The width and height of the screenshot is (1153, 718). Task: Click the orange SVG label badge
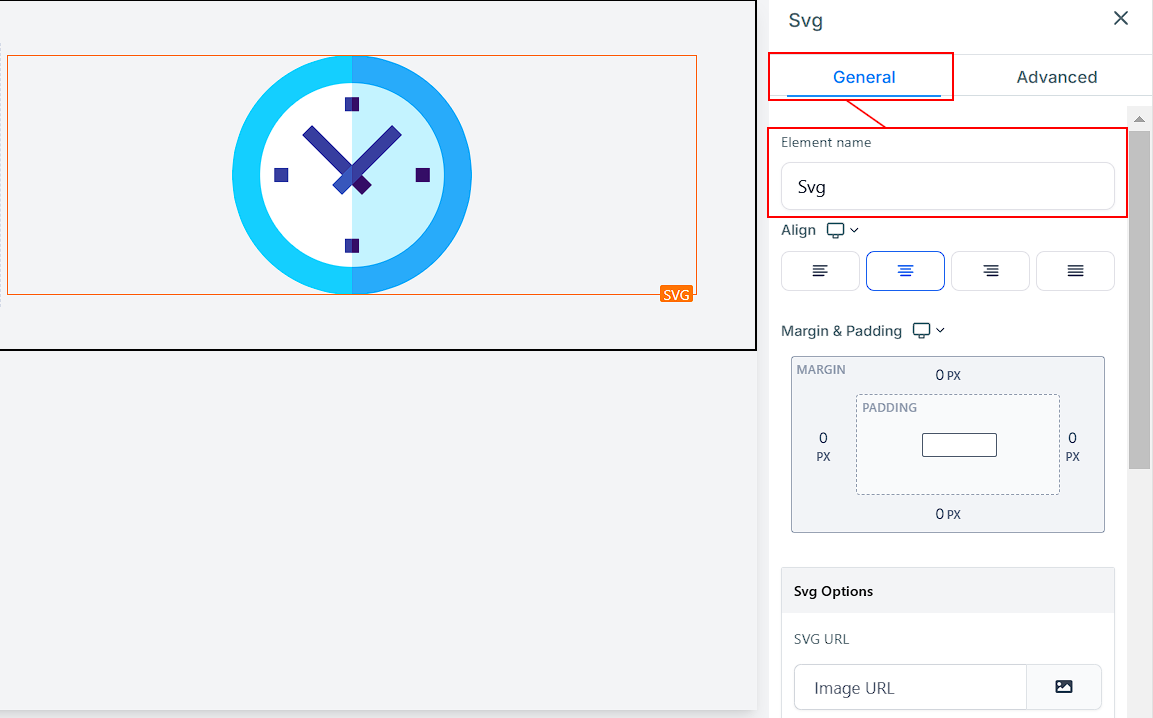(676, 294)
